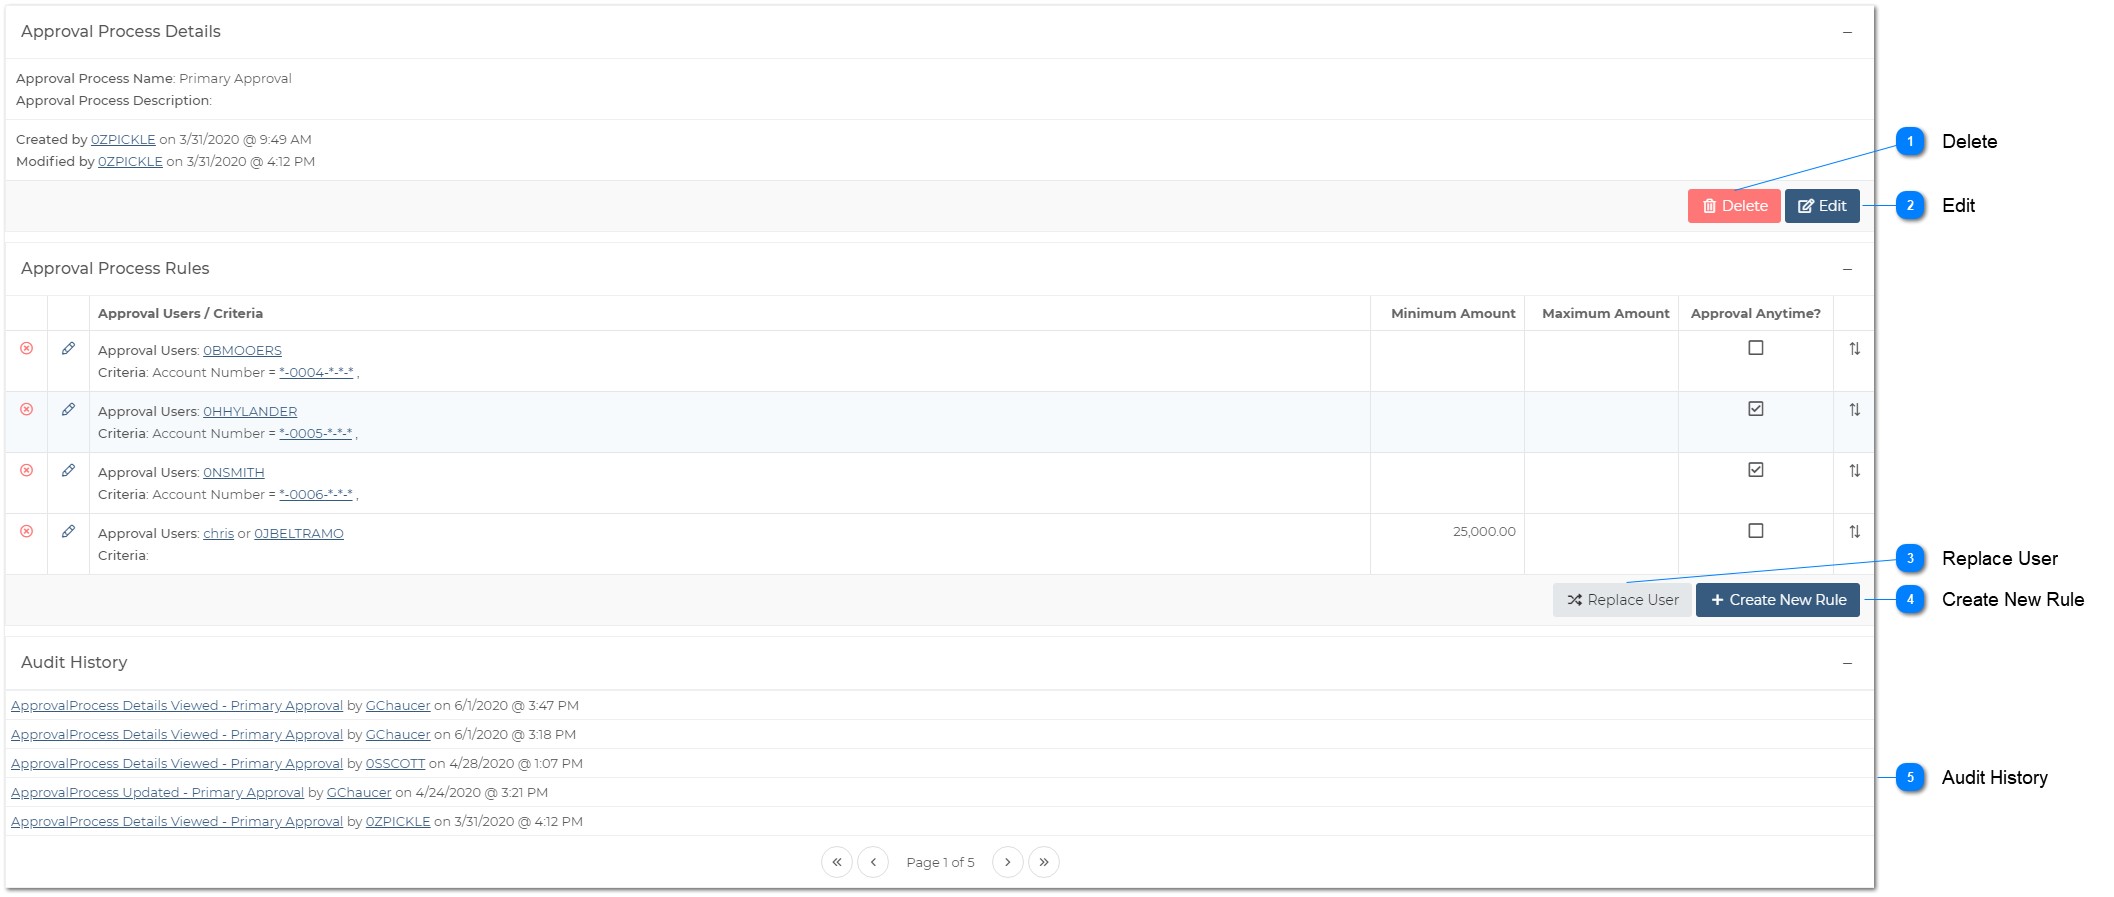Click Create New Rule button
This screenshot has width=2114, height=897.
[1778, 600]
